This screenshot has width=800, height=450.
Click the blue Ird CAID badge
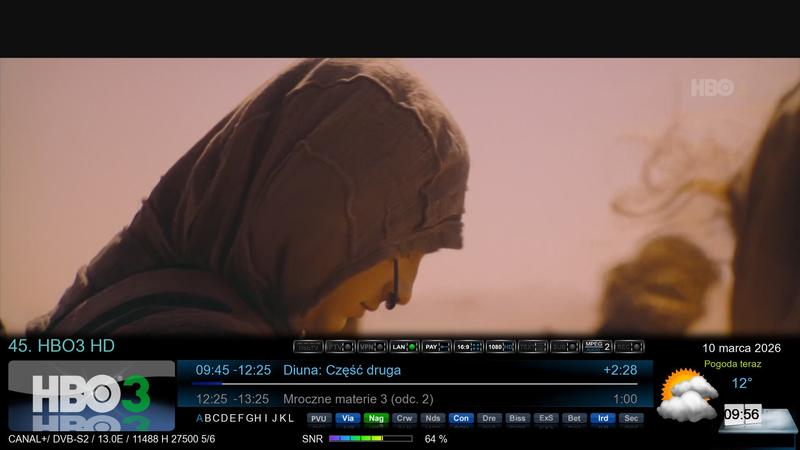pyautogui.click(x=603, y=419)
